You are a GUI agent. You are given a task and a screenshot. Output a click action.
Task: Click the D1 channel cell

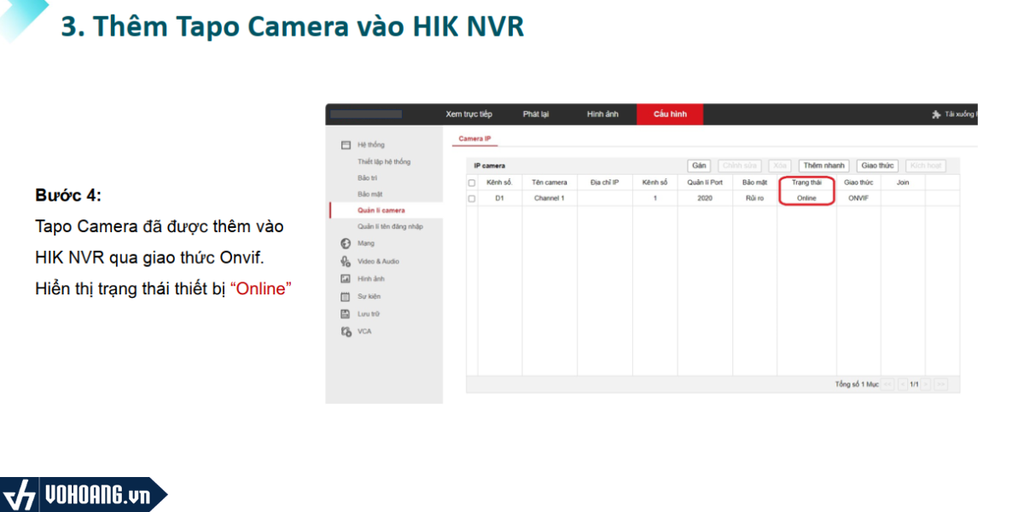tap(500, 199)
